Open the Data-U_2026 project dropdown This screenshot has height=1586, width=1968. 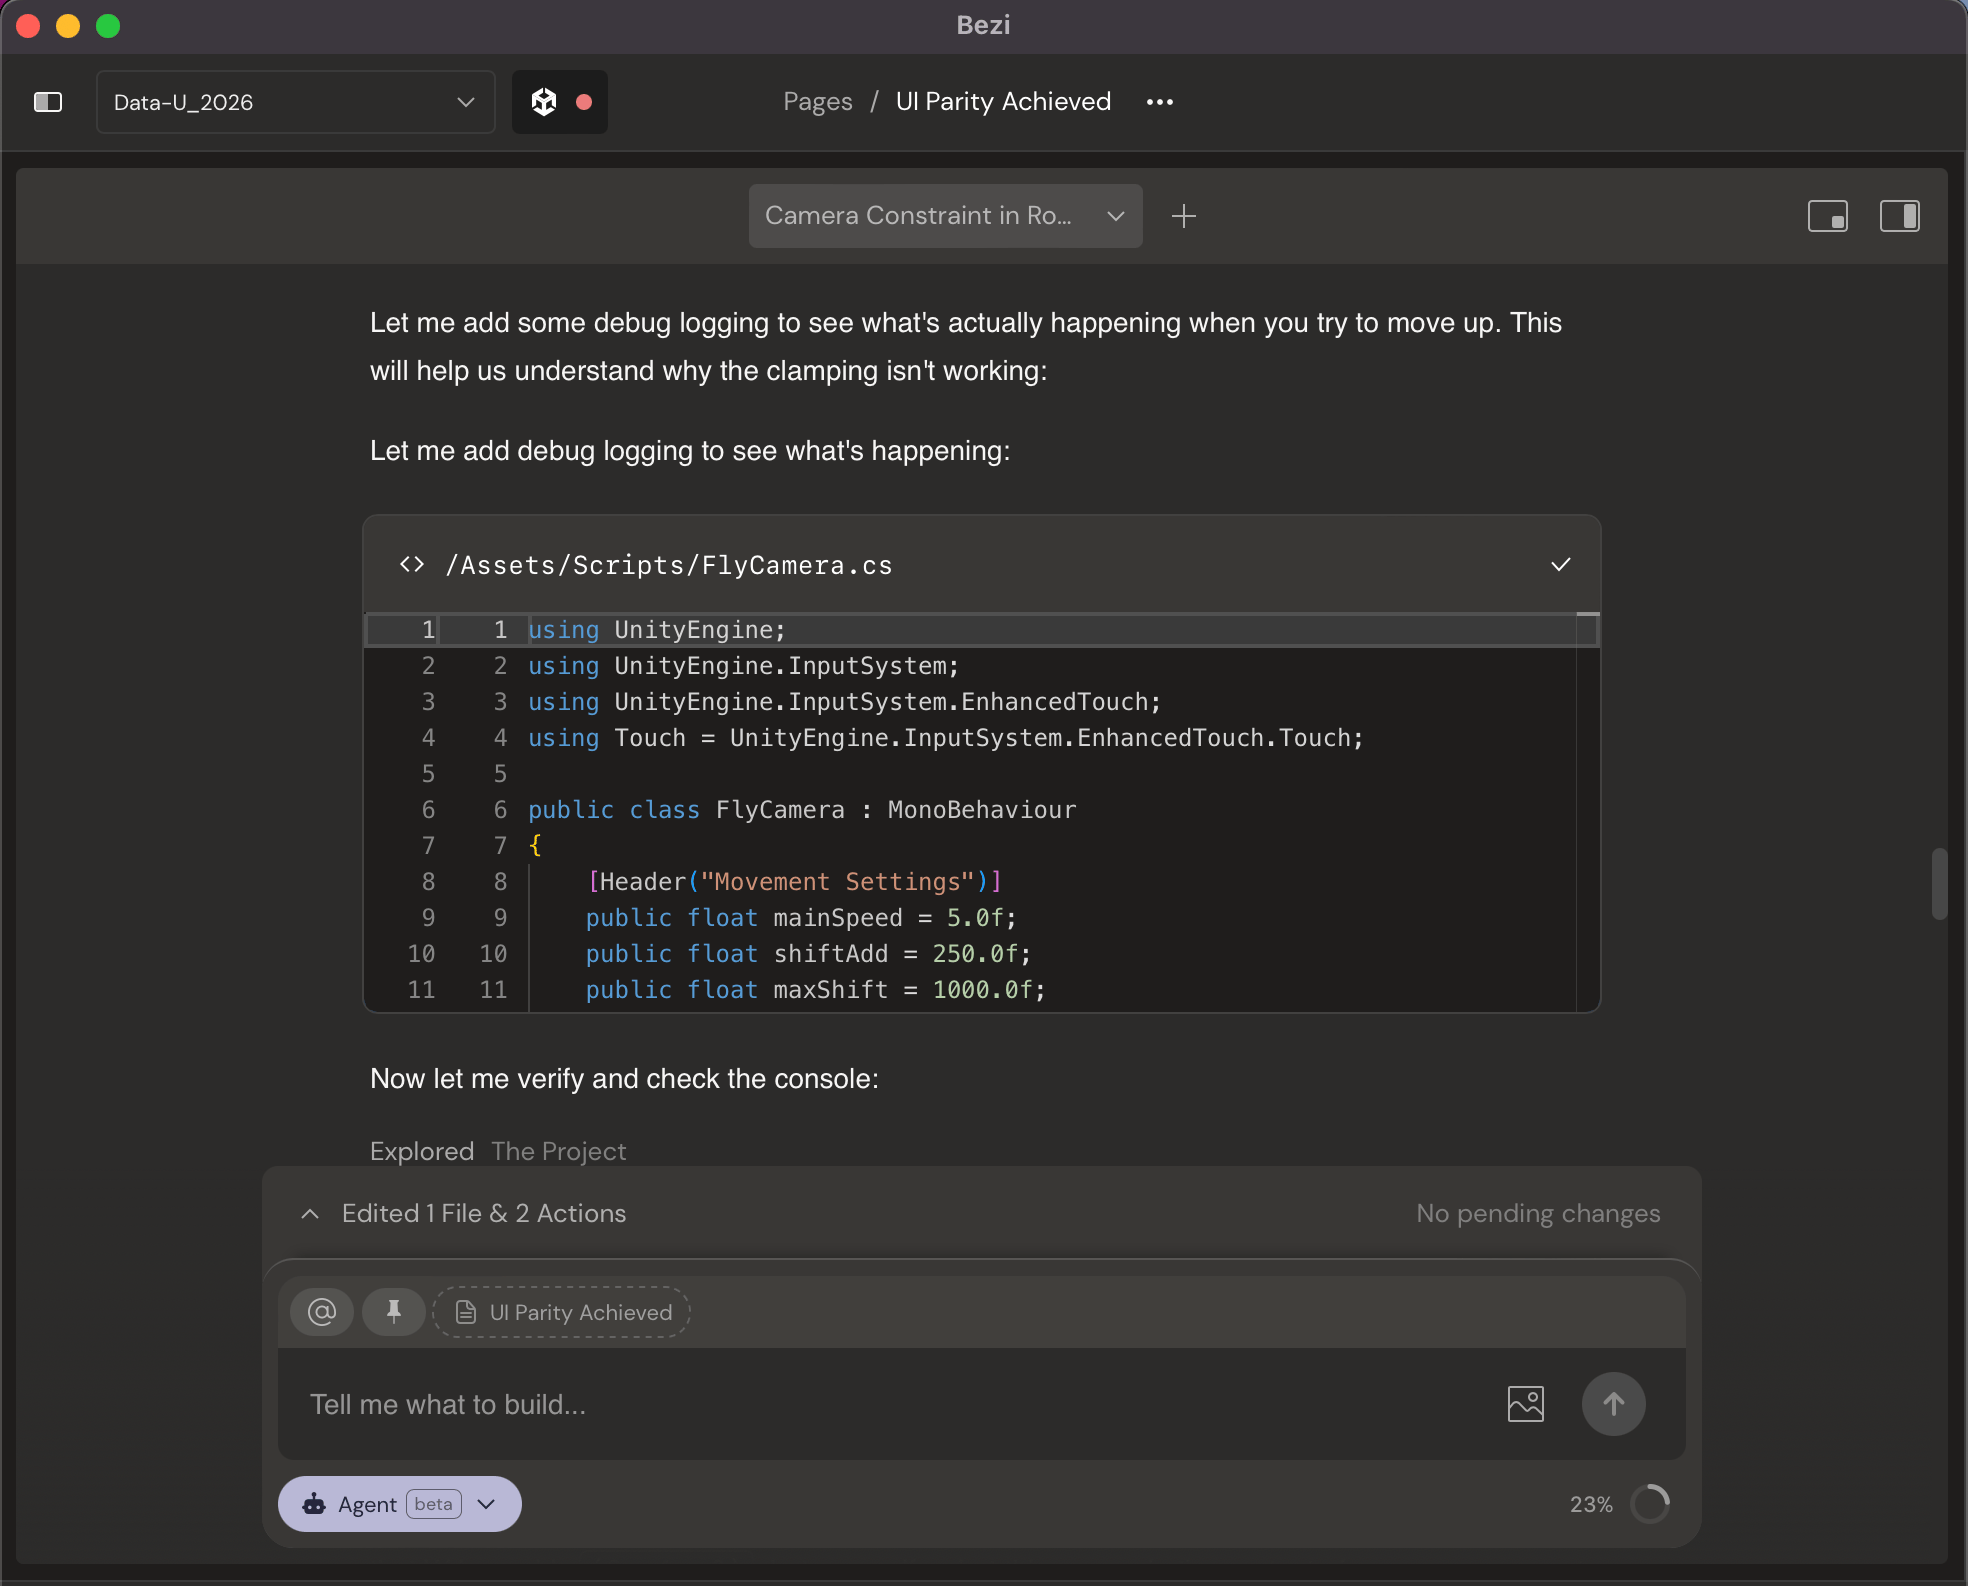click(x=295, y=102)
